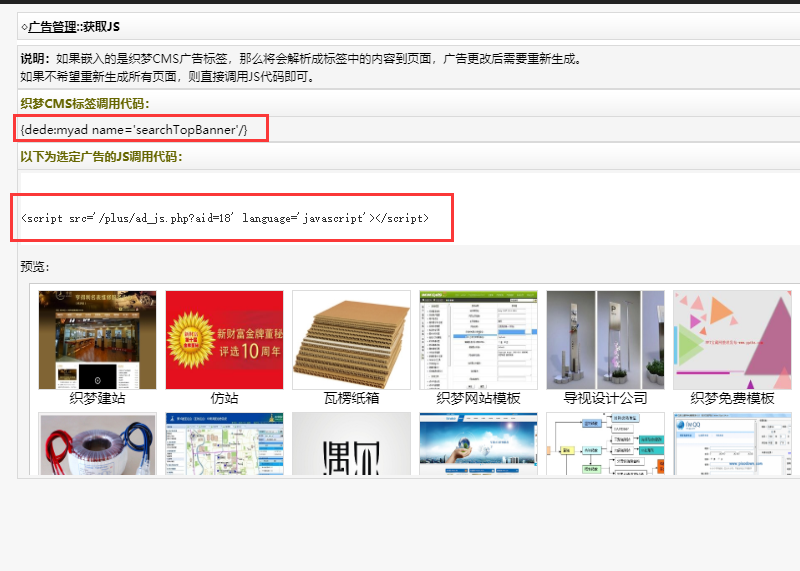
Task: Open the map website thumbnail
Action: pyautogui.click(x=224, y=444)
